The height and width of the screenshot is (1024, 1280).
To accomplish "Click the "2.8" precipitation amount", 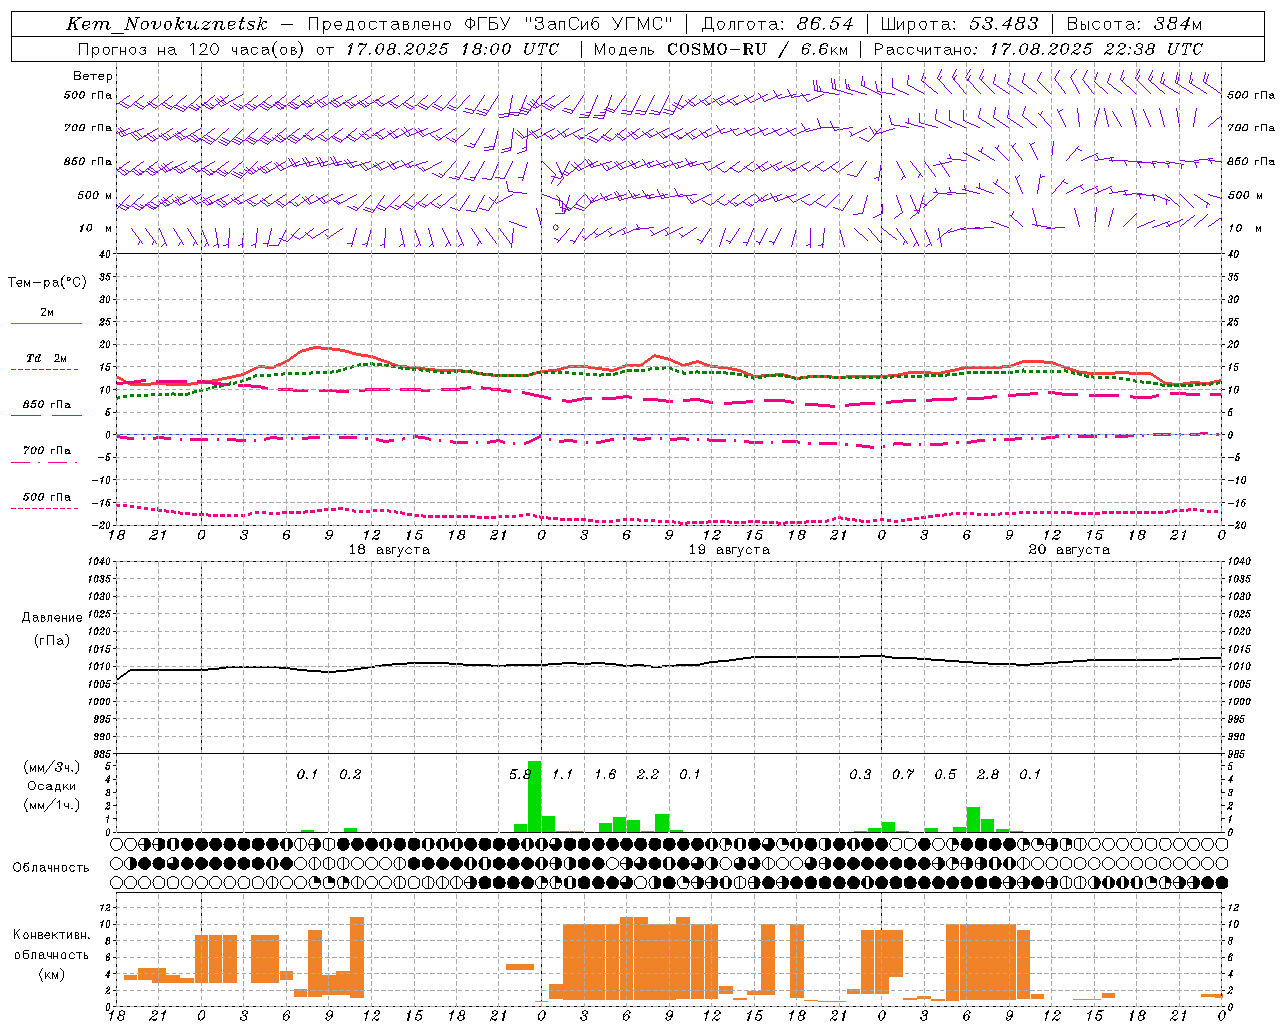I will (988, 775).
